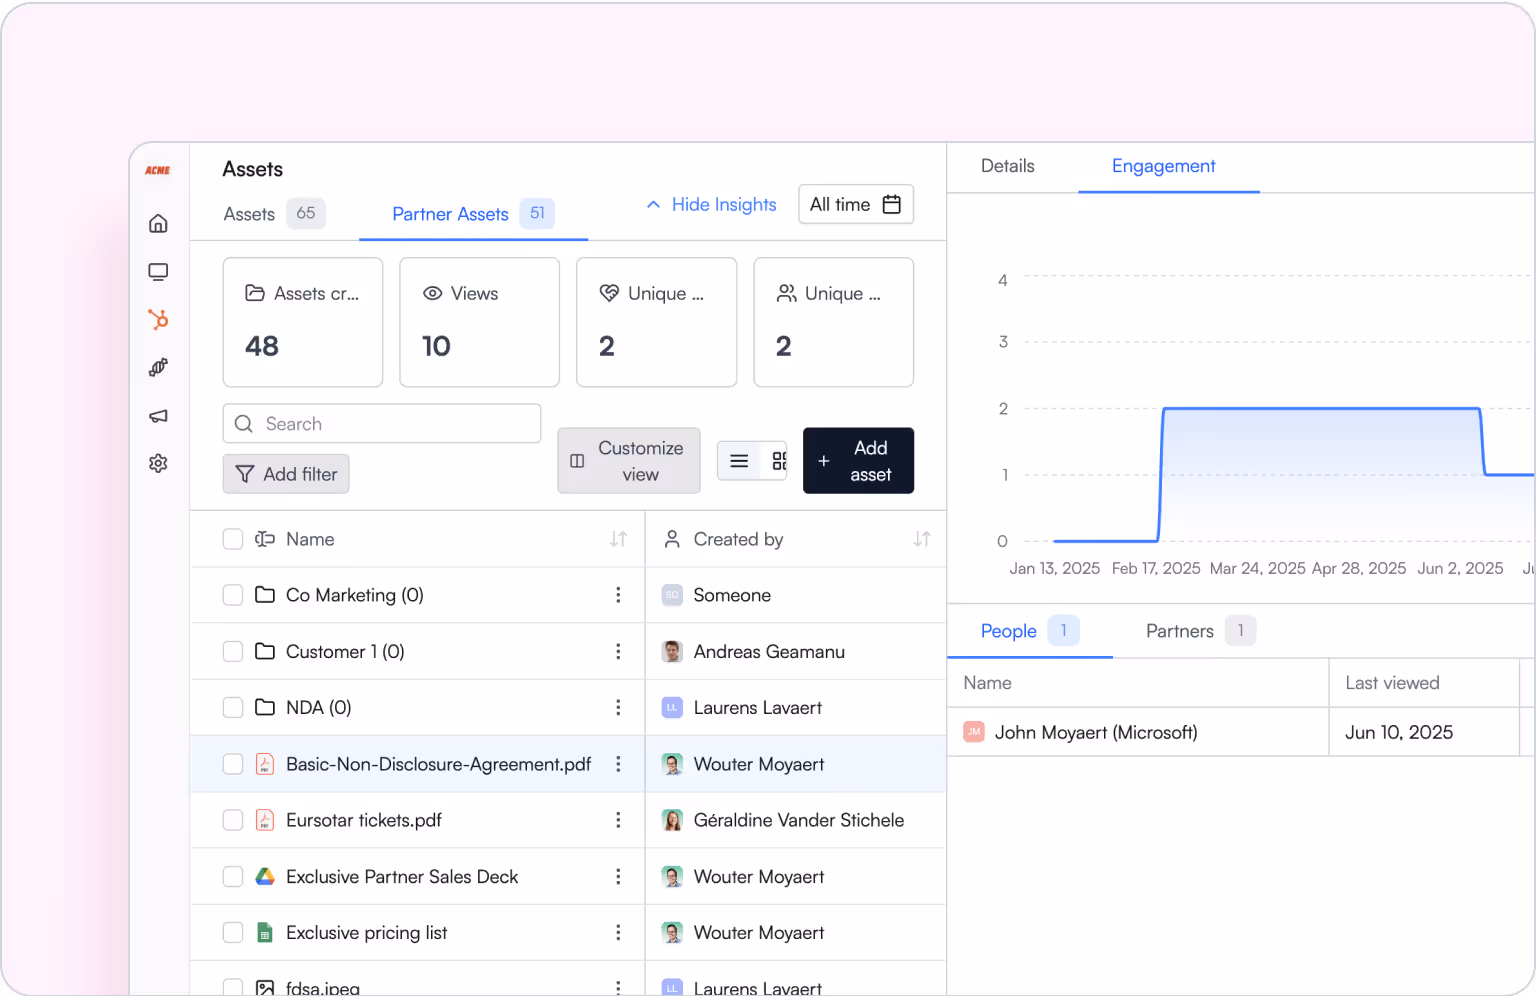Open the Unique insight card with people icon
Screen dimensions: 1536x996
[834, 322]
